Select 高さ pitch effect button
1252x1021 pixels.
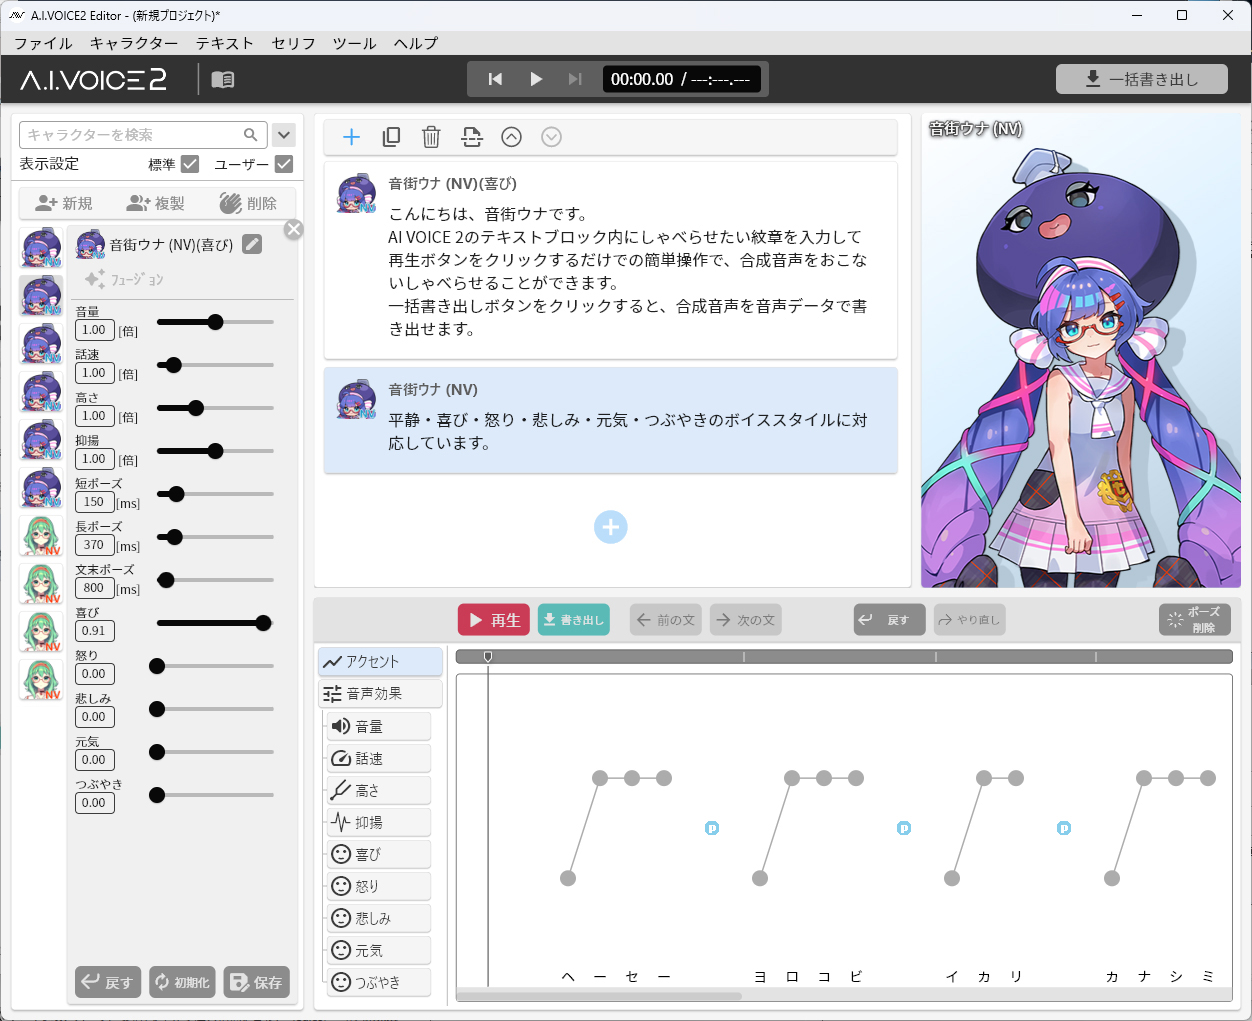[379, 790]
